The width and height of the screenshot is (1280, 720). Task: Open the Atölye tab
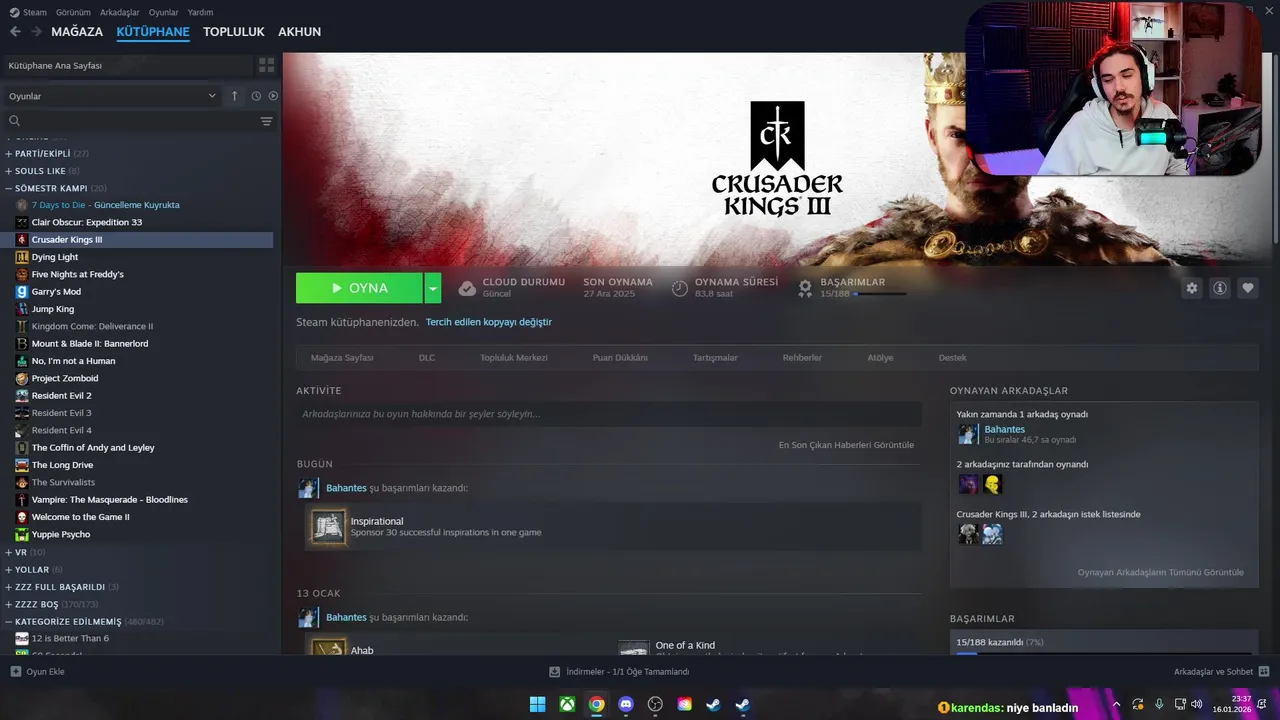[880, 358]
